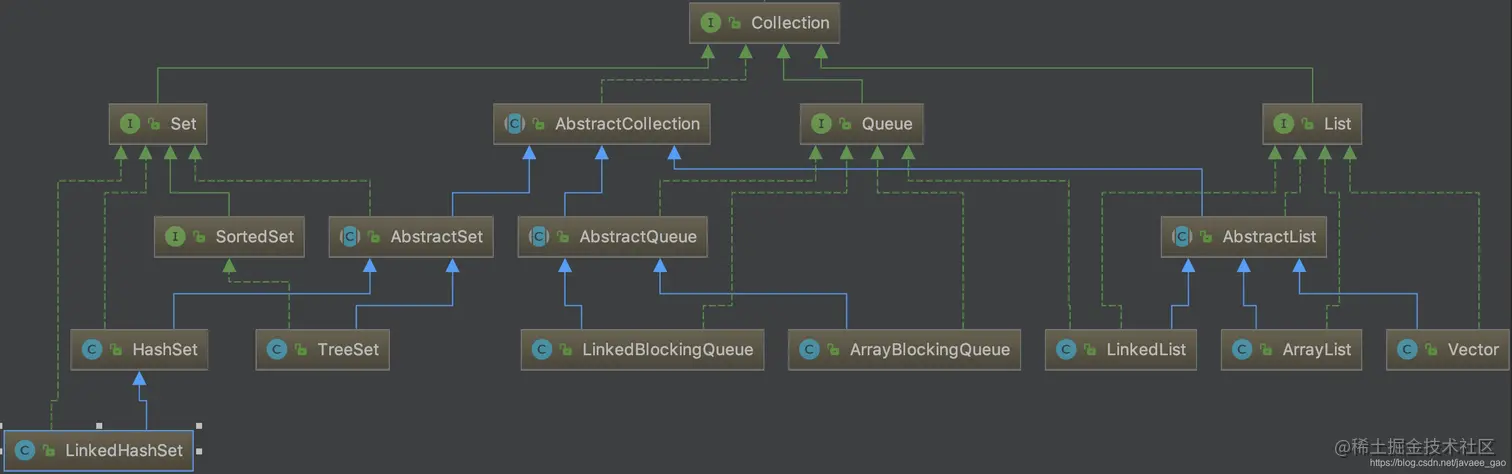
Task: Select the AbstractSet class node
Action: [x=411, y=237]
